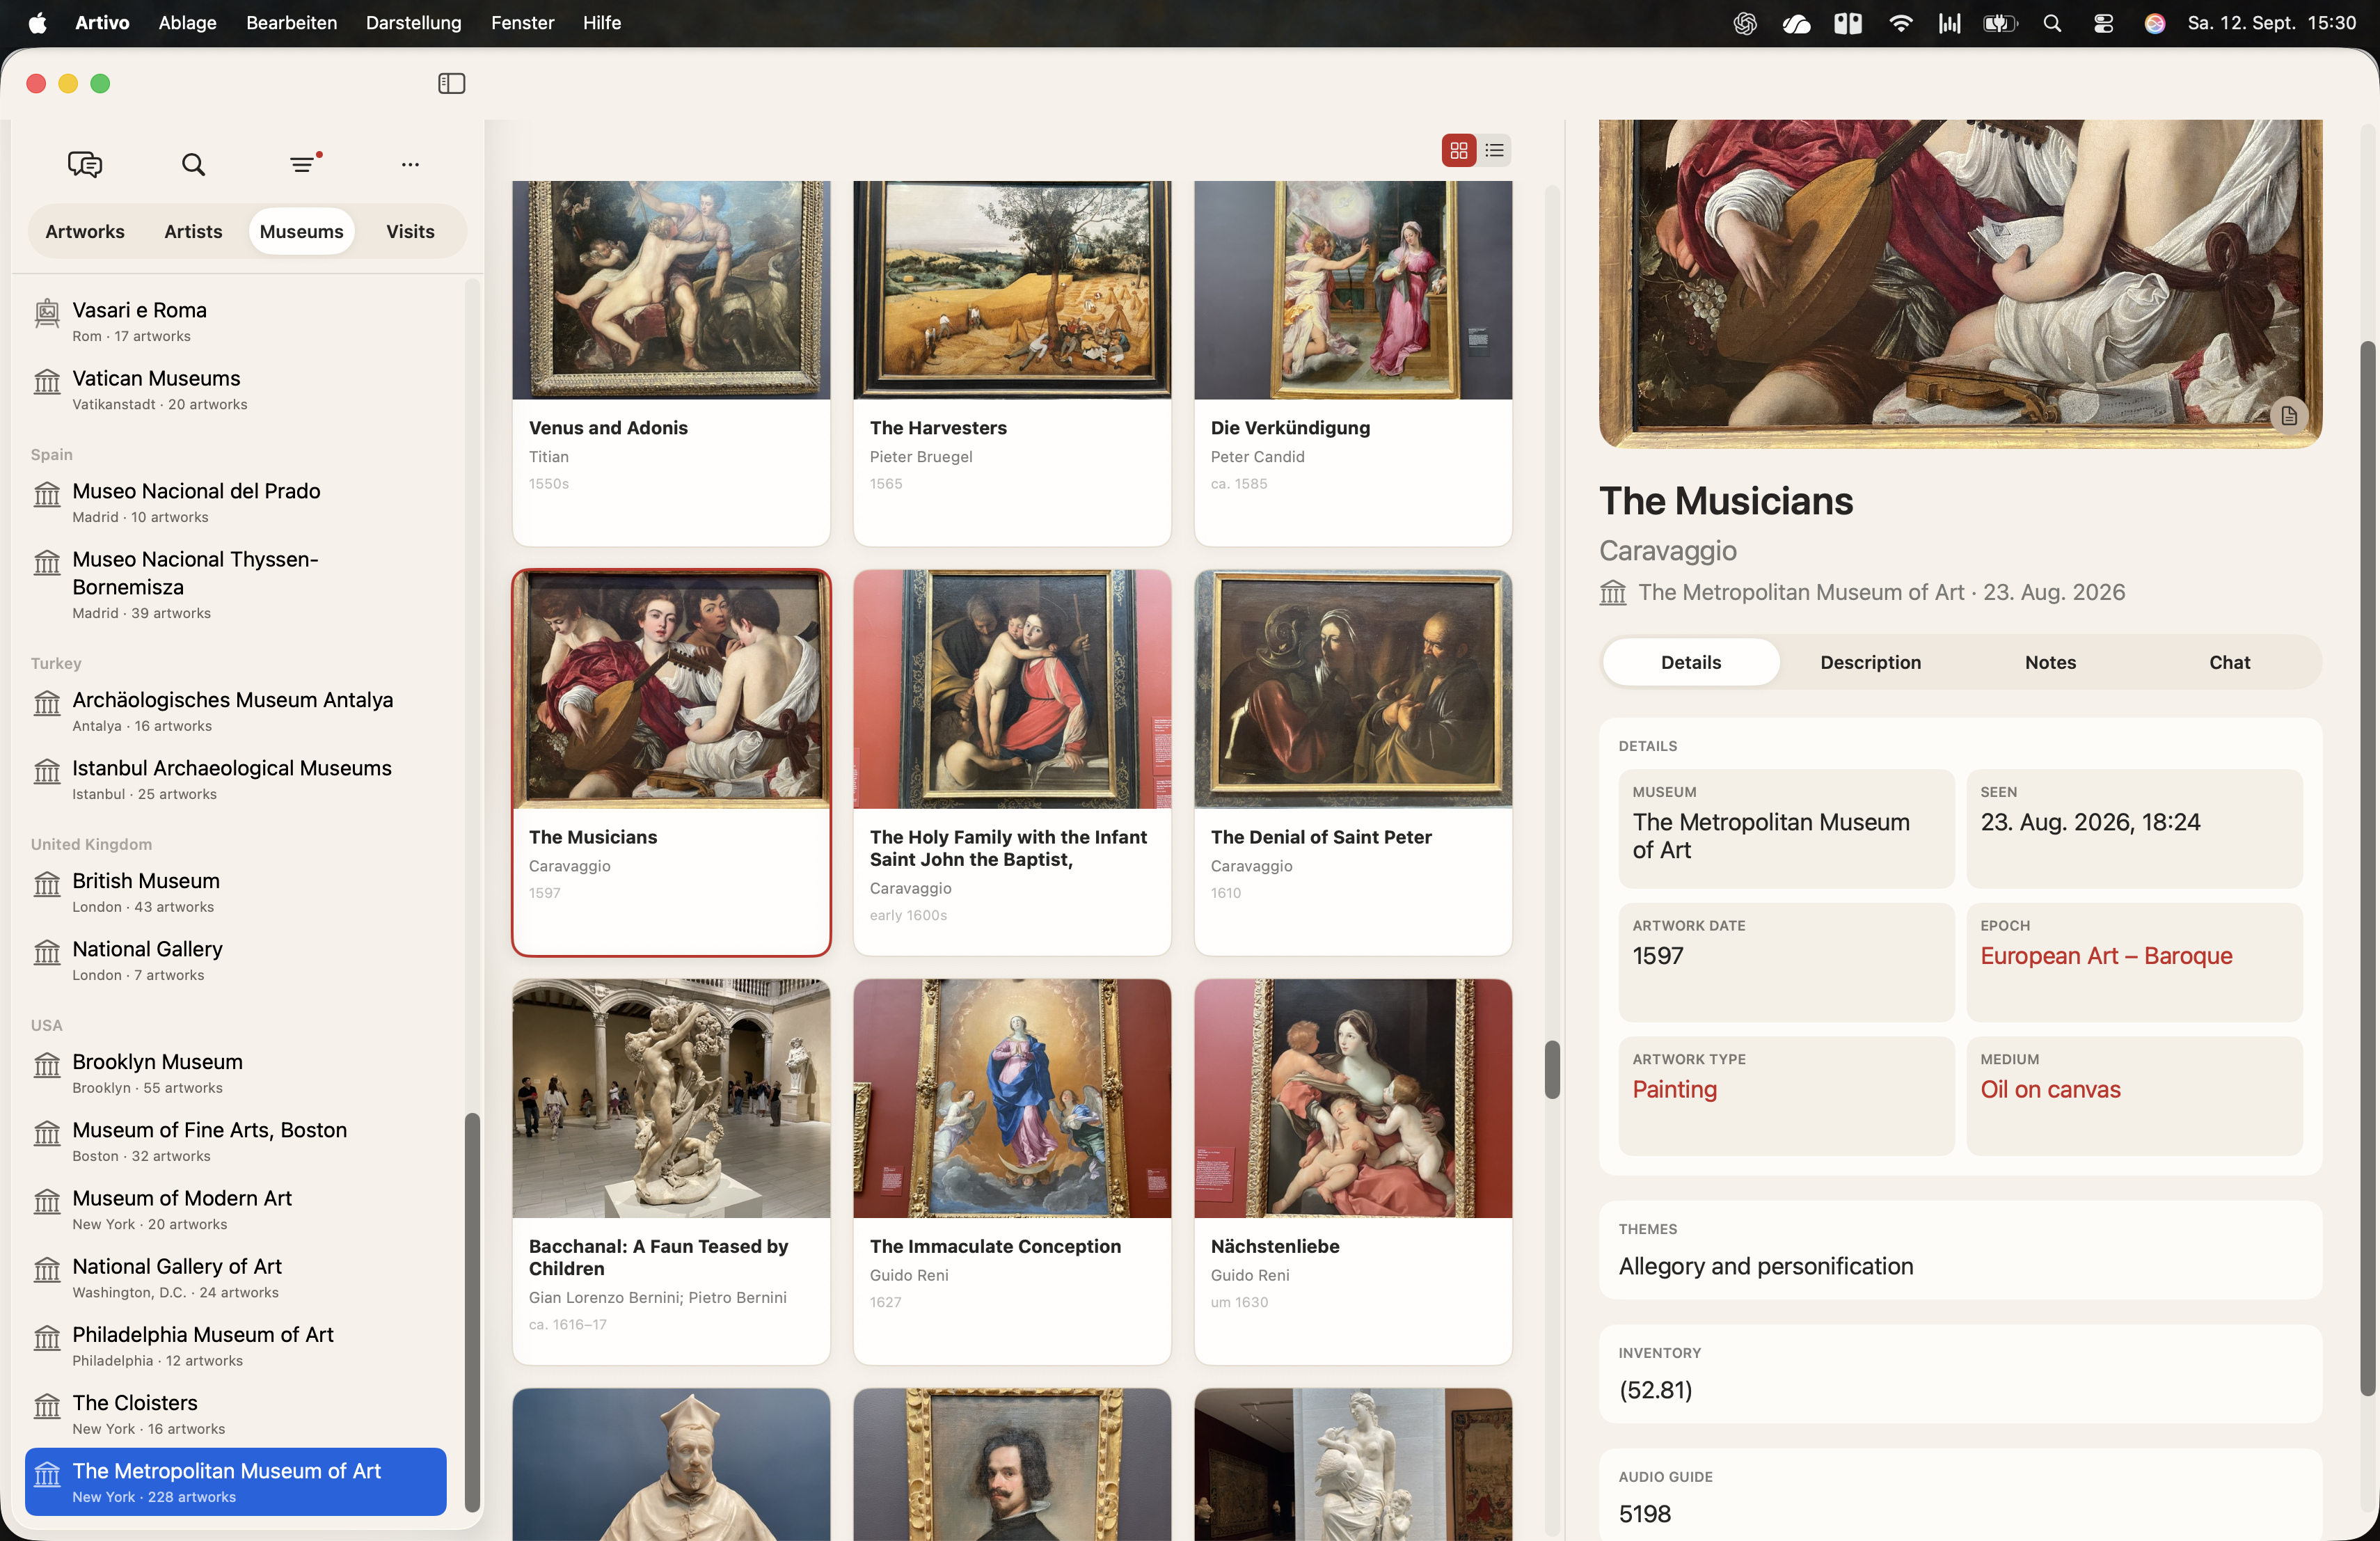Image resolution: width=2380 pixels, height=1541 pixels.
Task: Click the artwork grid scrollbar thumb
Action: [1552, 1069]
